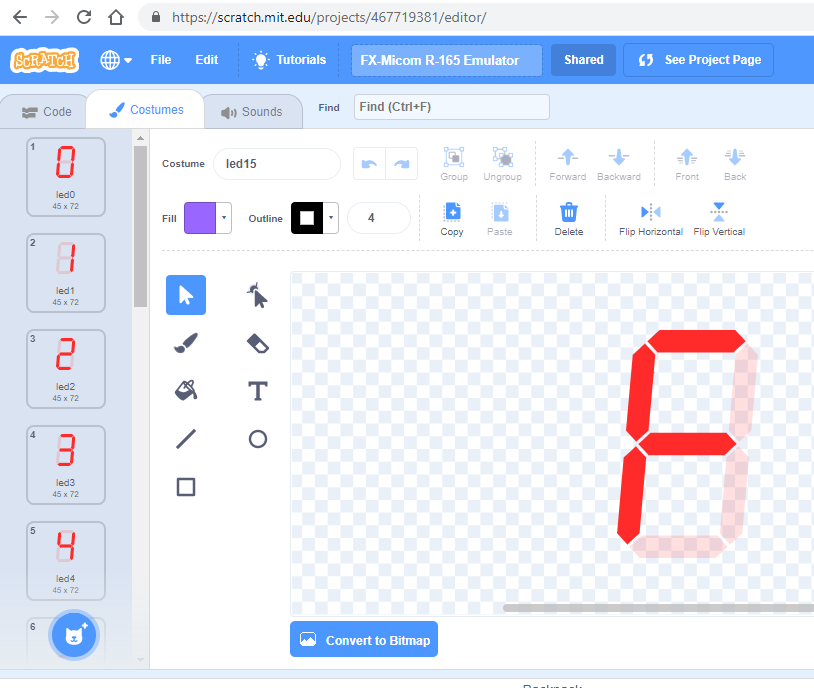Click the Scratch logo
This screenshot has height=688, width=814.
[45, 60]
